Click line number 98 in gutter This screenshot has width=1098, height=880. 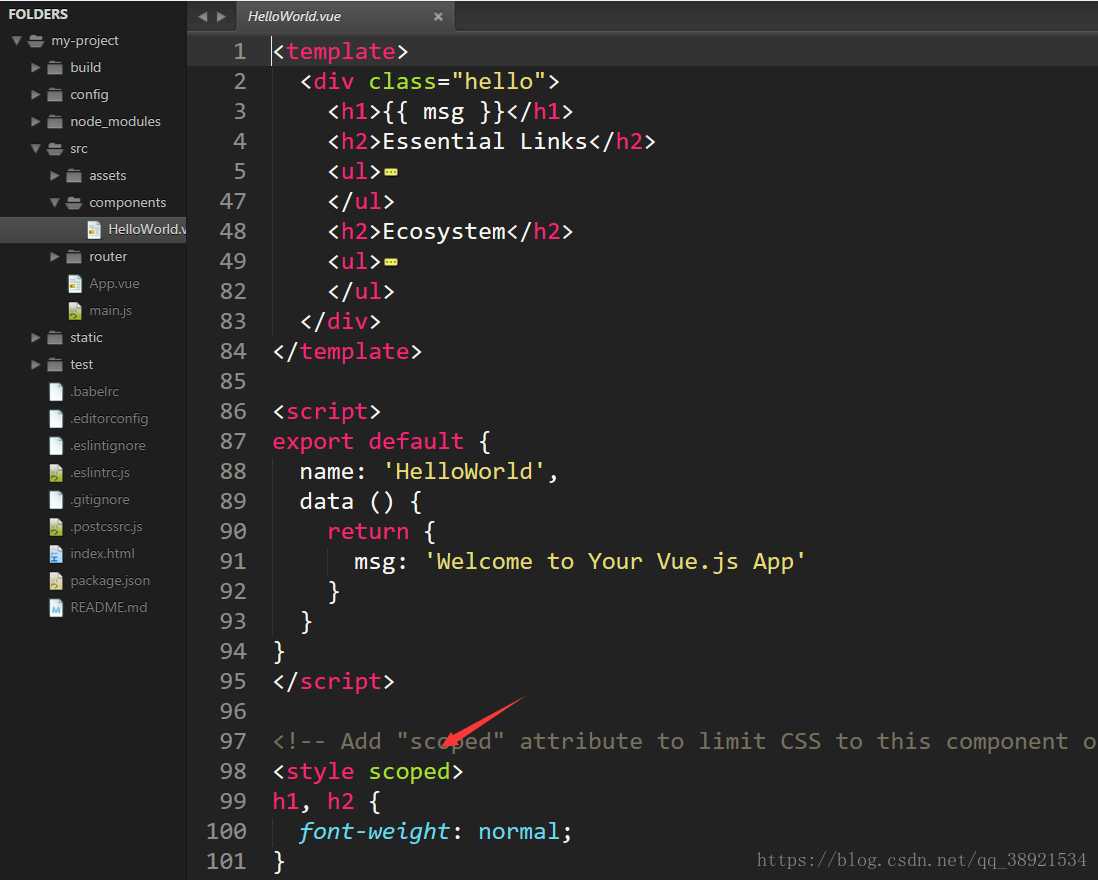pyautogui.click(x=232, y=771)
